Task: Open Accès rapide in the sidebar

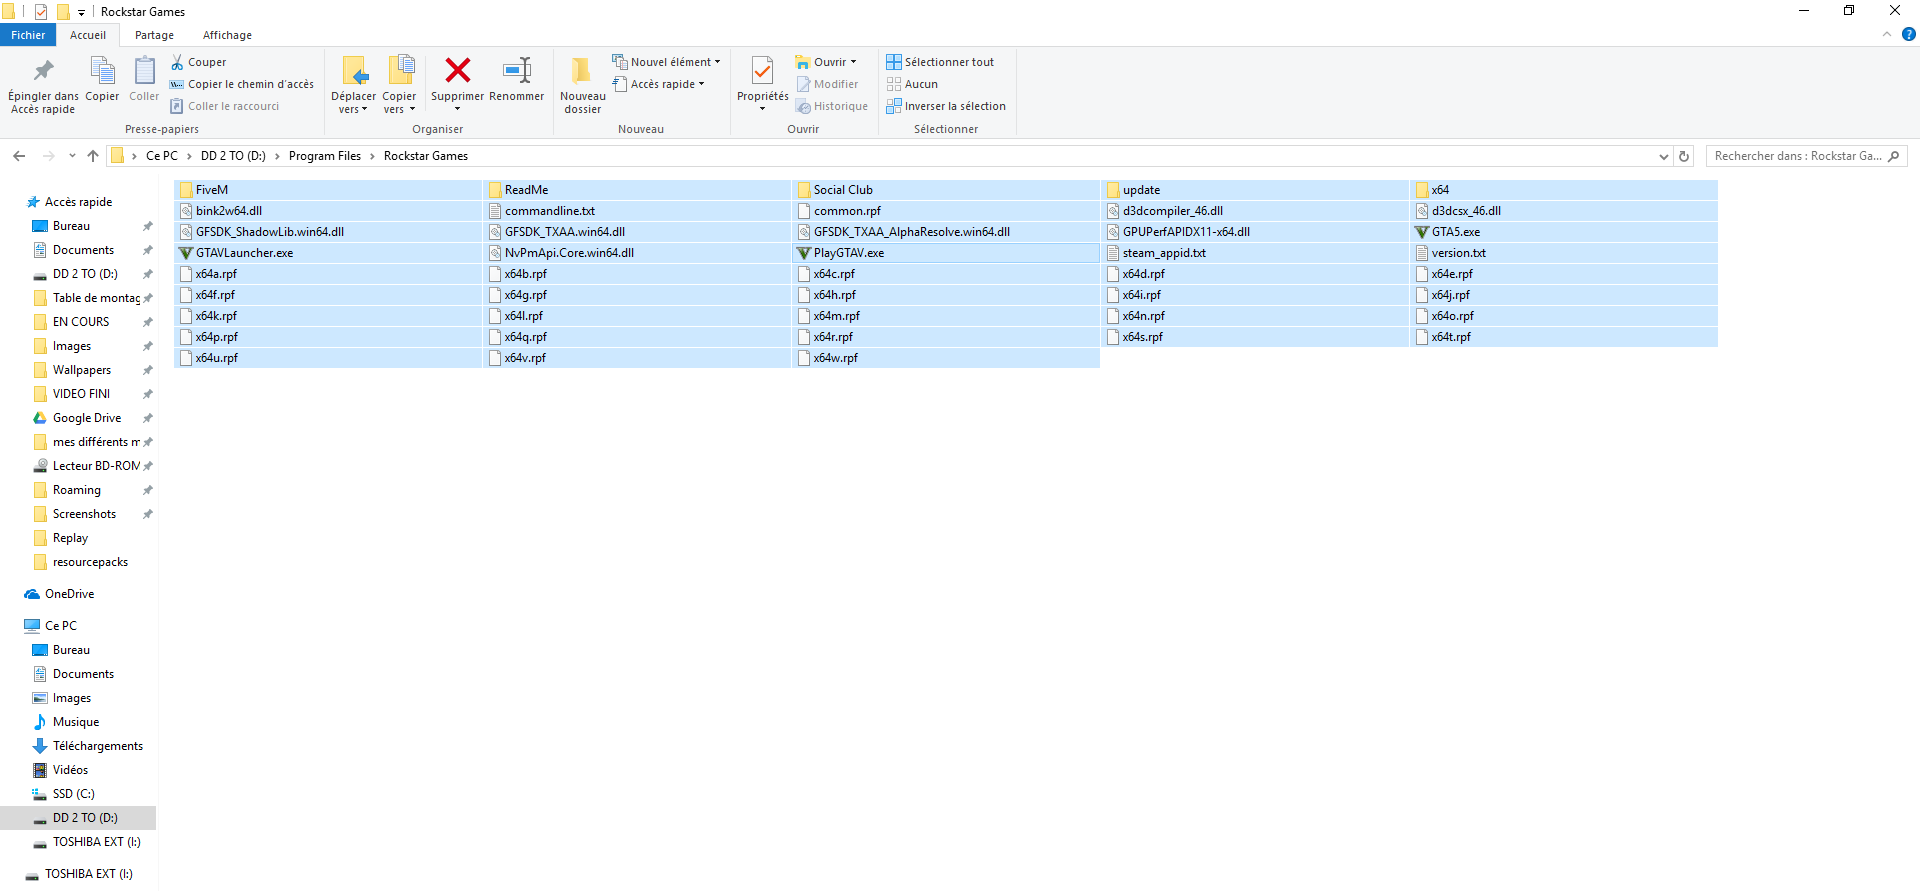Action: pyautogui.click(x=78, y=202)
